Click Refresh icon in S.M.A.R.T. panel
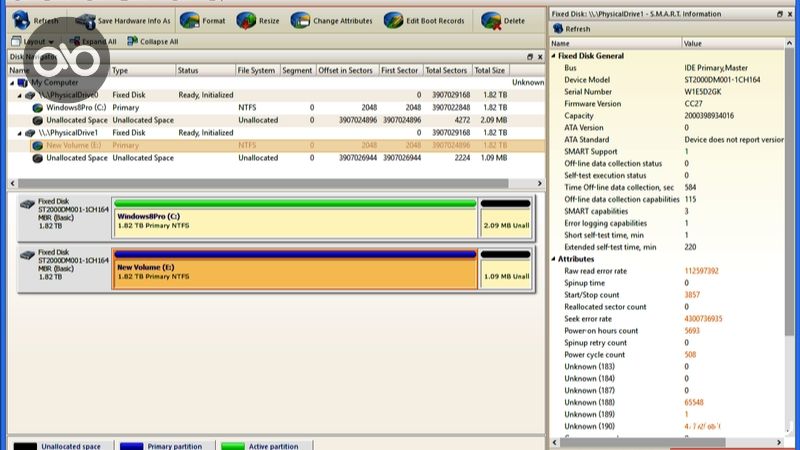This screenshot has height=450, width=800. click(x=558, y=29)
